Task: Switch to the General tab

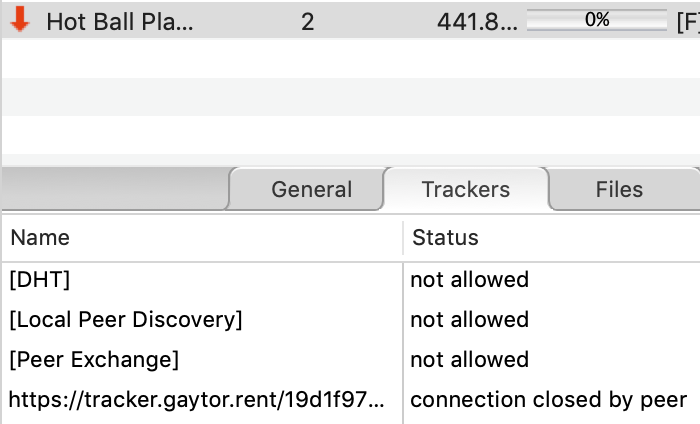Action: 312,189
